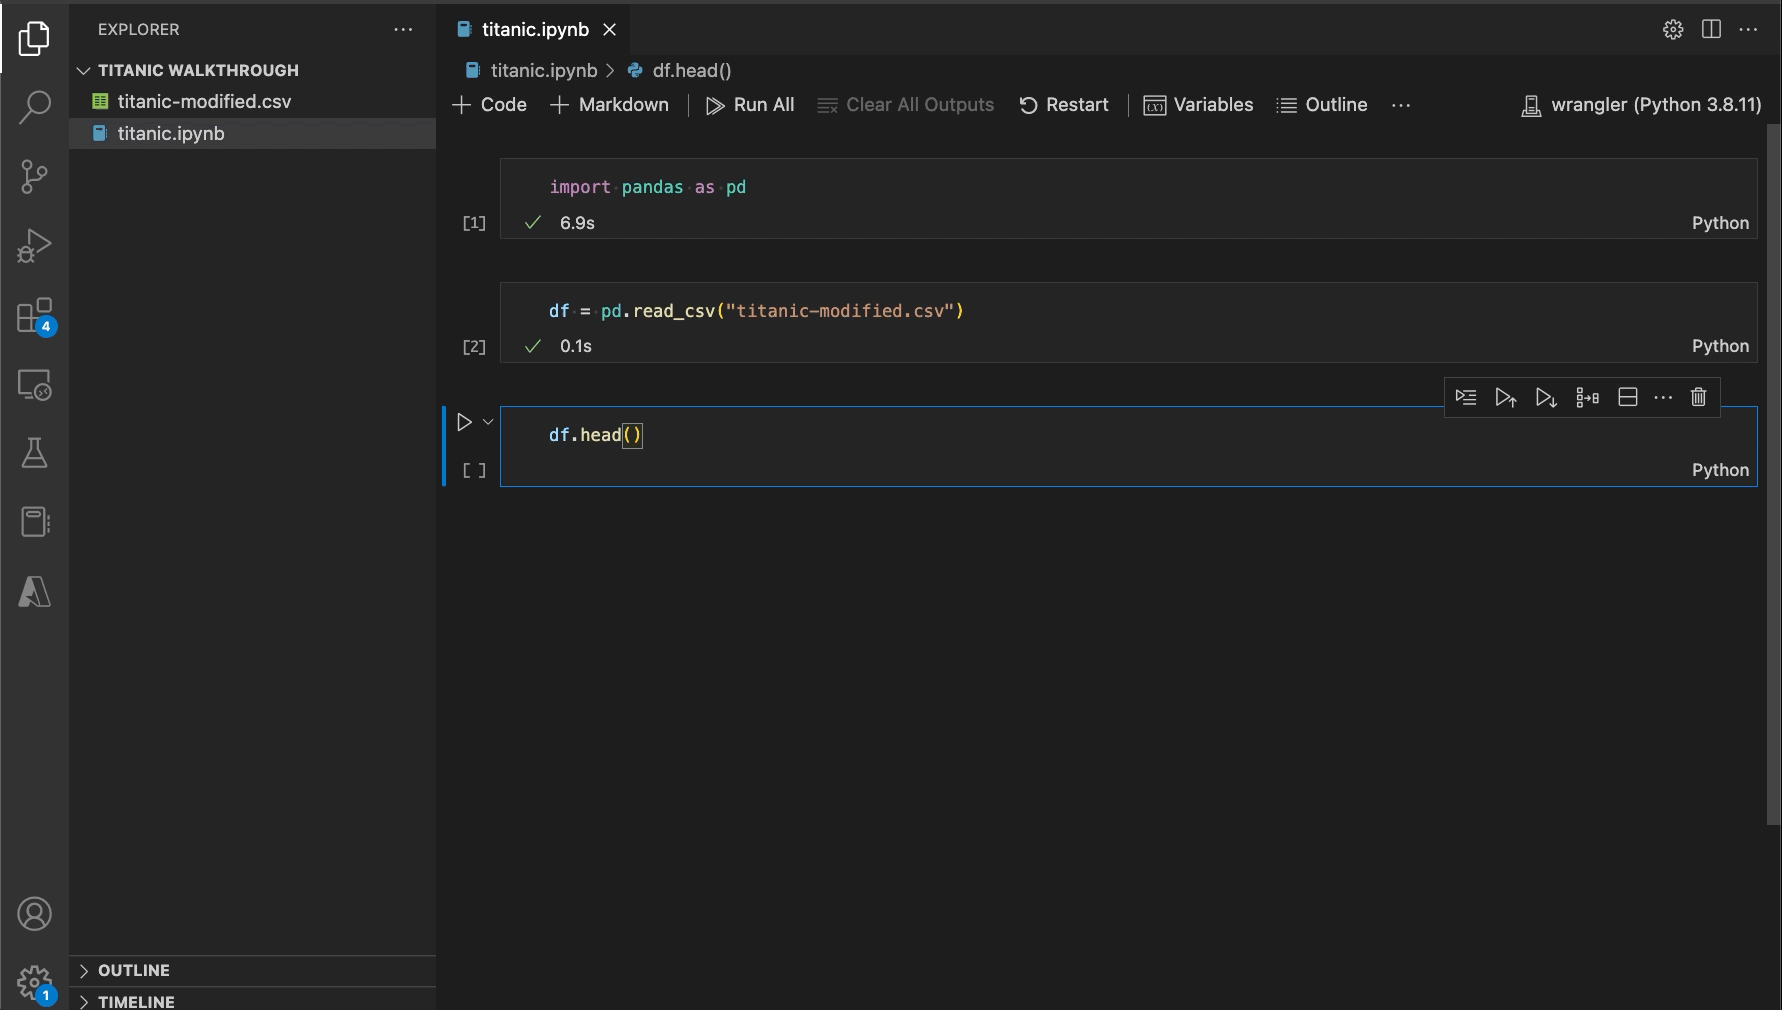Execute cells above the current cell
Image resolution: width=1782 pixels, height=1010 pixels.
(1506, 397)
